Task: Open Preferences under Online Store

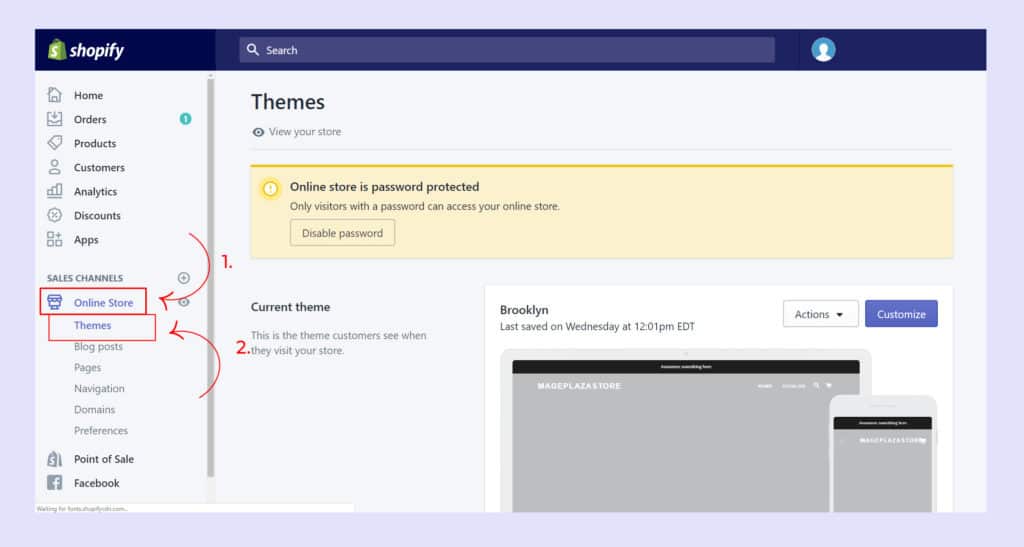Action: click(x=101, y=430)
